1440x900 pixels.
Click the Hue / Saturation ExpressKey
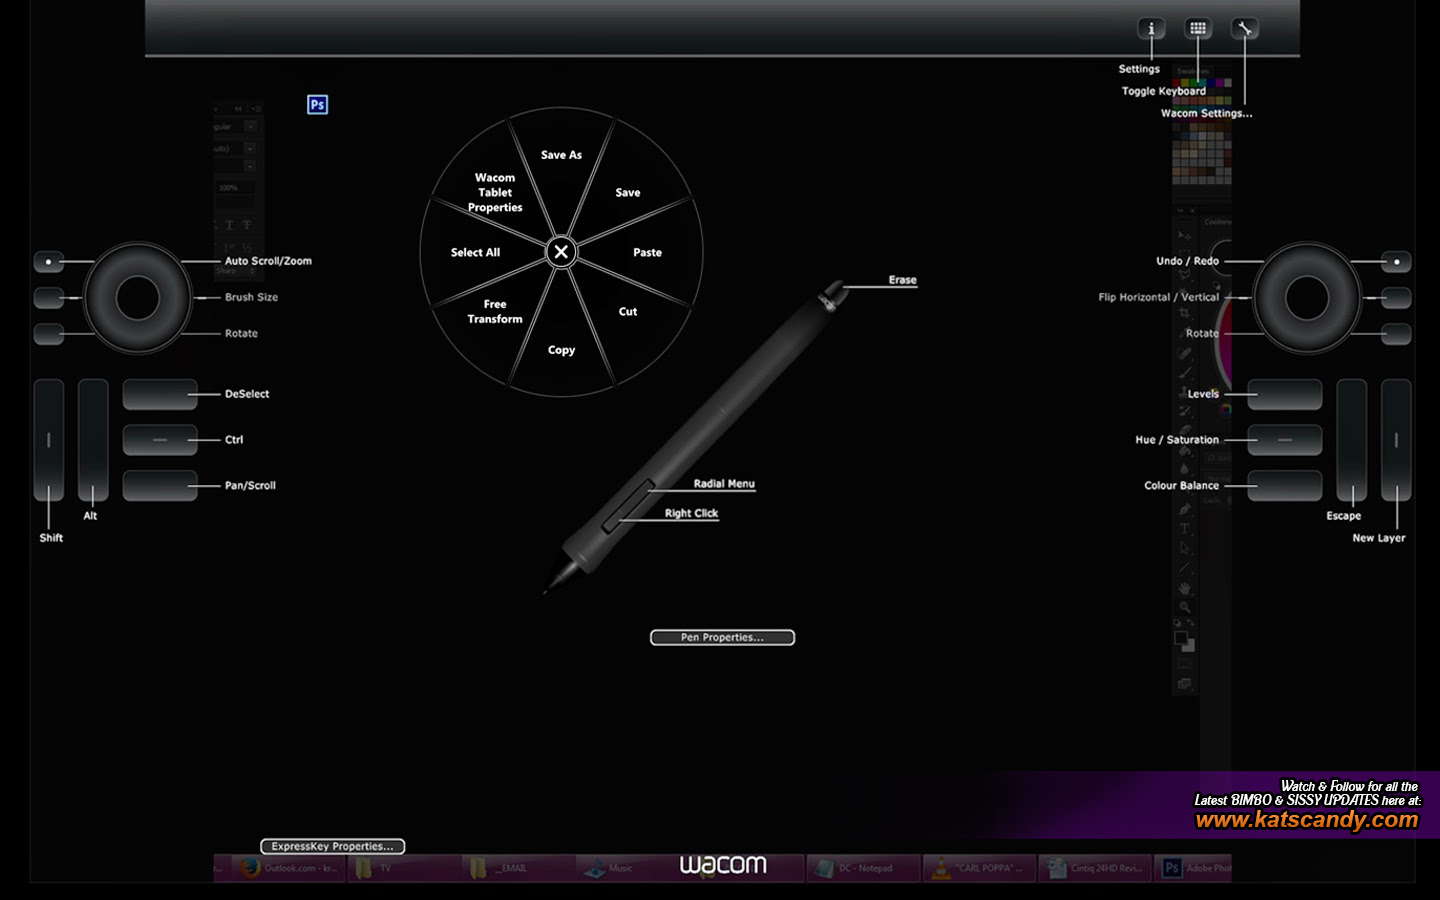[x=1284, y=440]
